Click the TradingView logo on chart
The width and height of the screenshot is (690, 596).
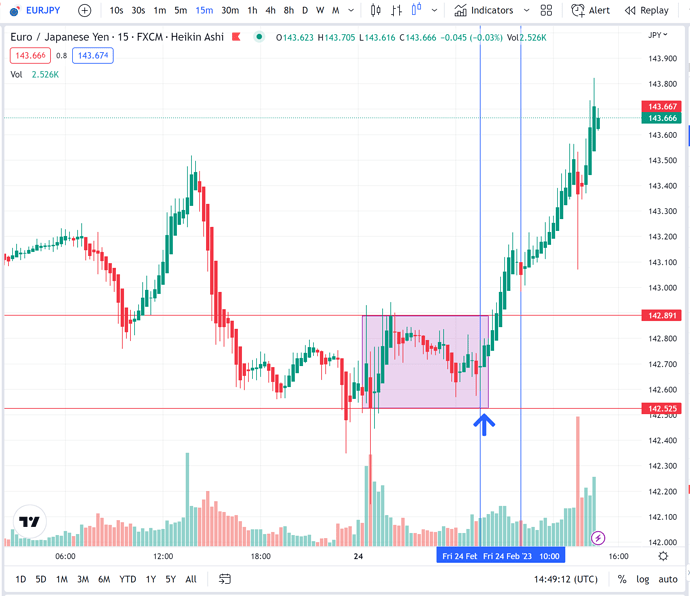29,522
